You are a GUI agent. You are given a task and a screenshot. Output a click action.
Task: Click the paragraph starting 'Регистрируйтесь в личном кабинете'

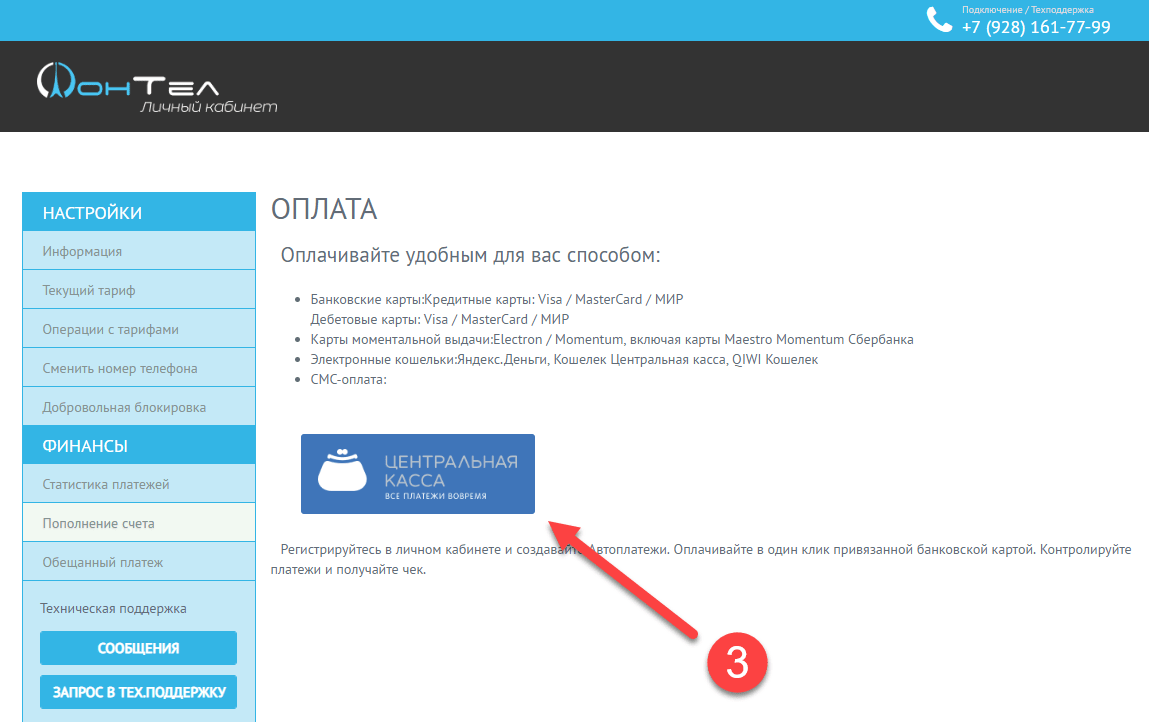(x=701, y=559)
